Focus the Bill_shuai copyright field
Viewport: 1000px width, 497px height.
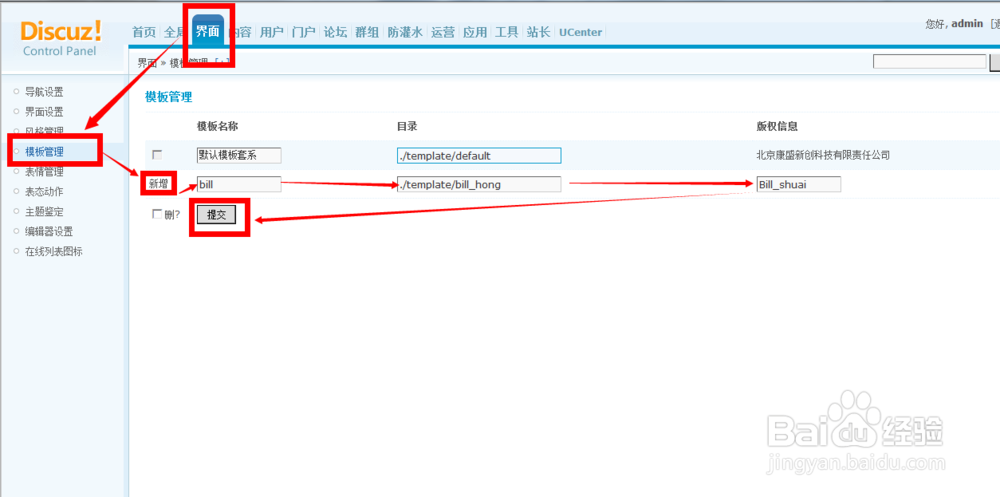pos(798,184)
